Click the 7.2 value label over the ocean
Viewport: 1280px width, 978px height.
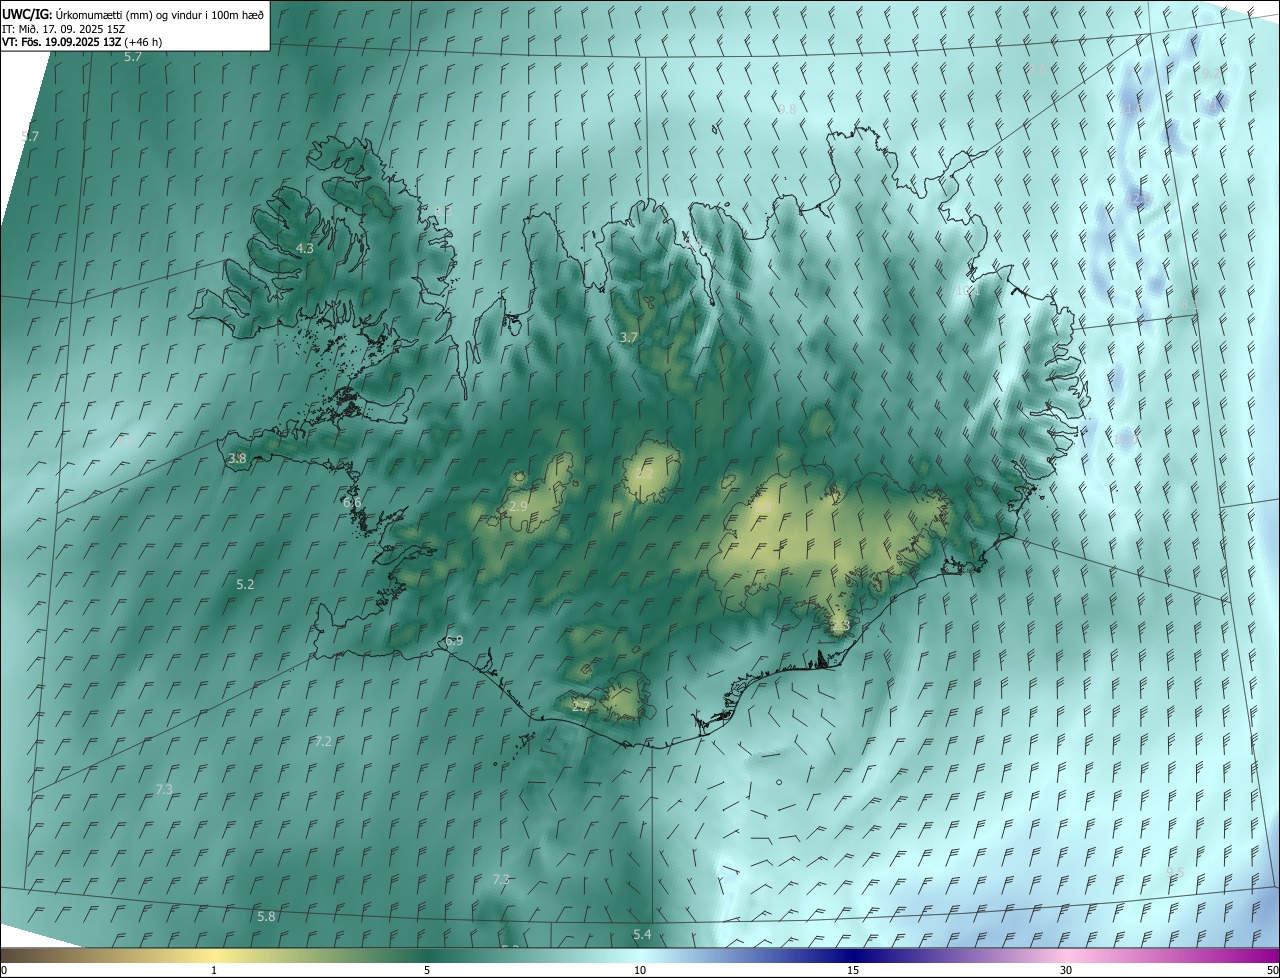[x=323, y=741]
